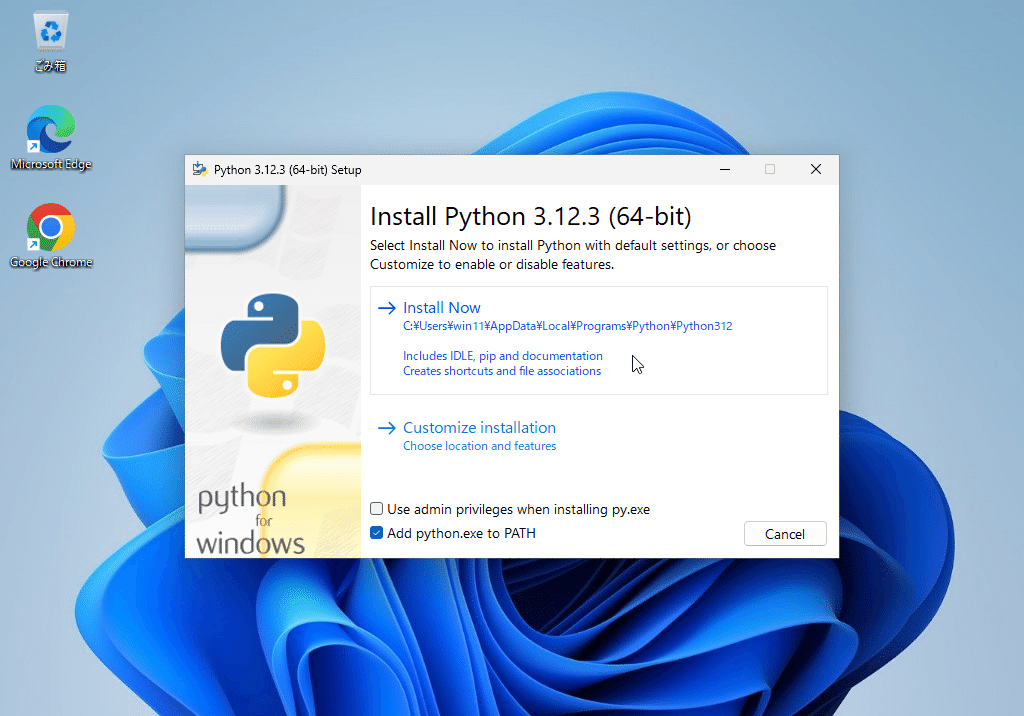This screenshot has width=1024, height=716.
Task: Open the Recycle Bin desktop icon
Action: tap(50, 41)
